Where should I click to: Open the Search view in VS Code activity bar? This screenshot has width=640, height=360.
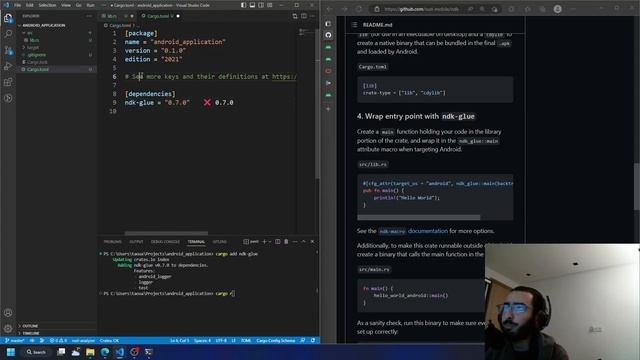[8, 33]
